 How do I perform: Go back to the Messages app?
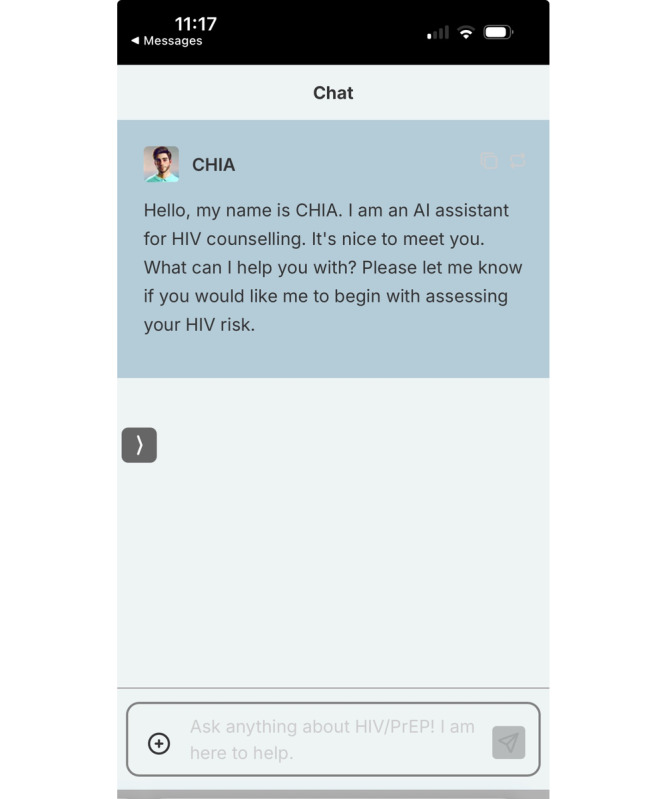167,40
